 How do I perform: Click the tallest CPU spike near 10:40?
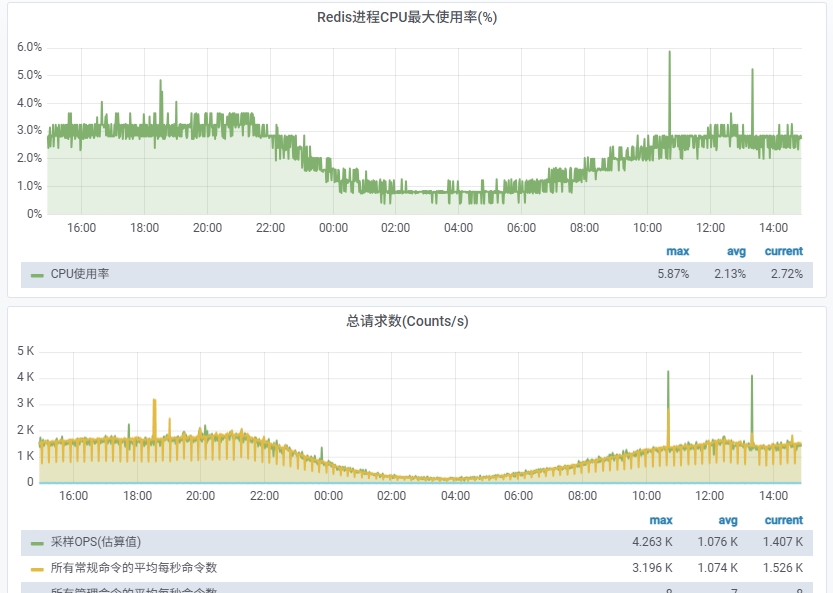[x=669, y=56]
